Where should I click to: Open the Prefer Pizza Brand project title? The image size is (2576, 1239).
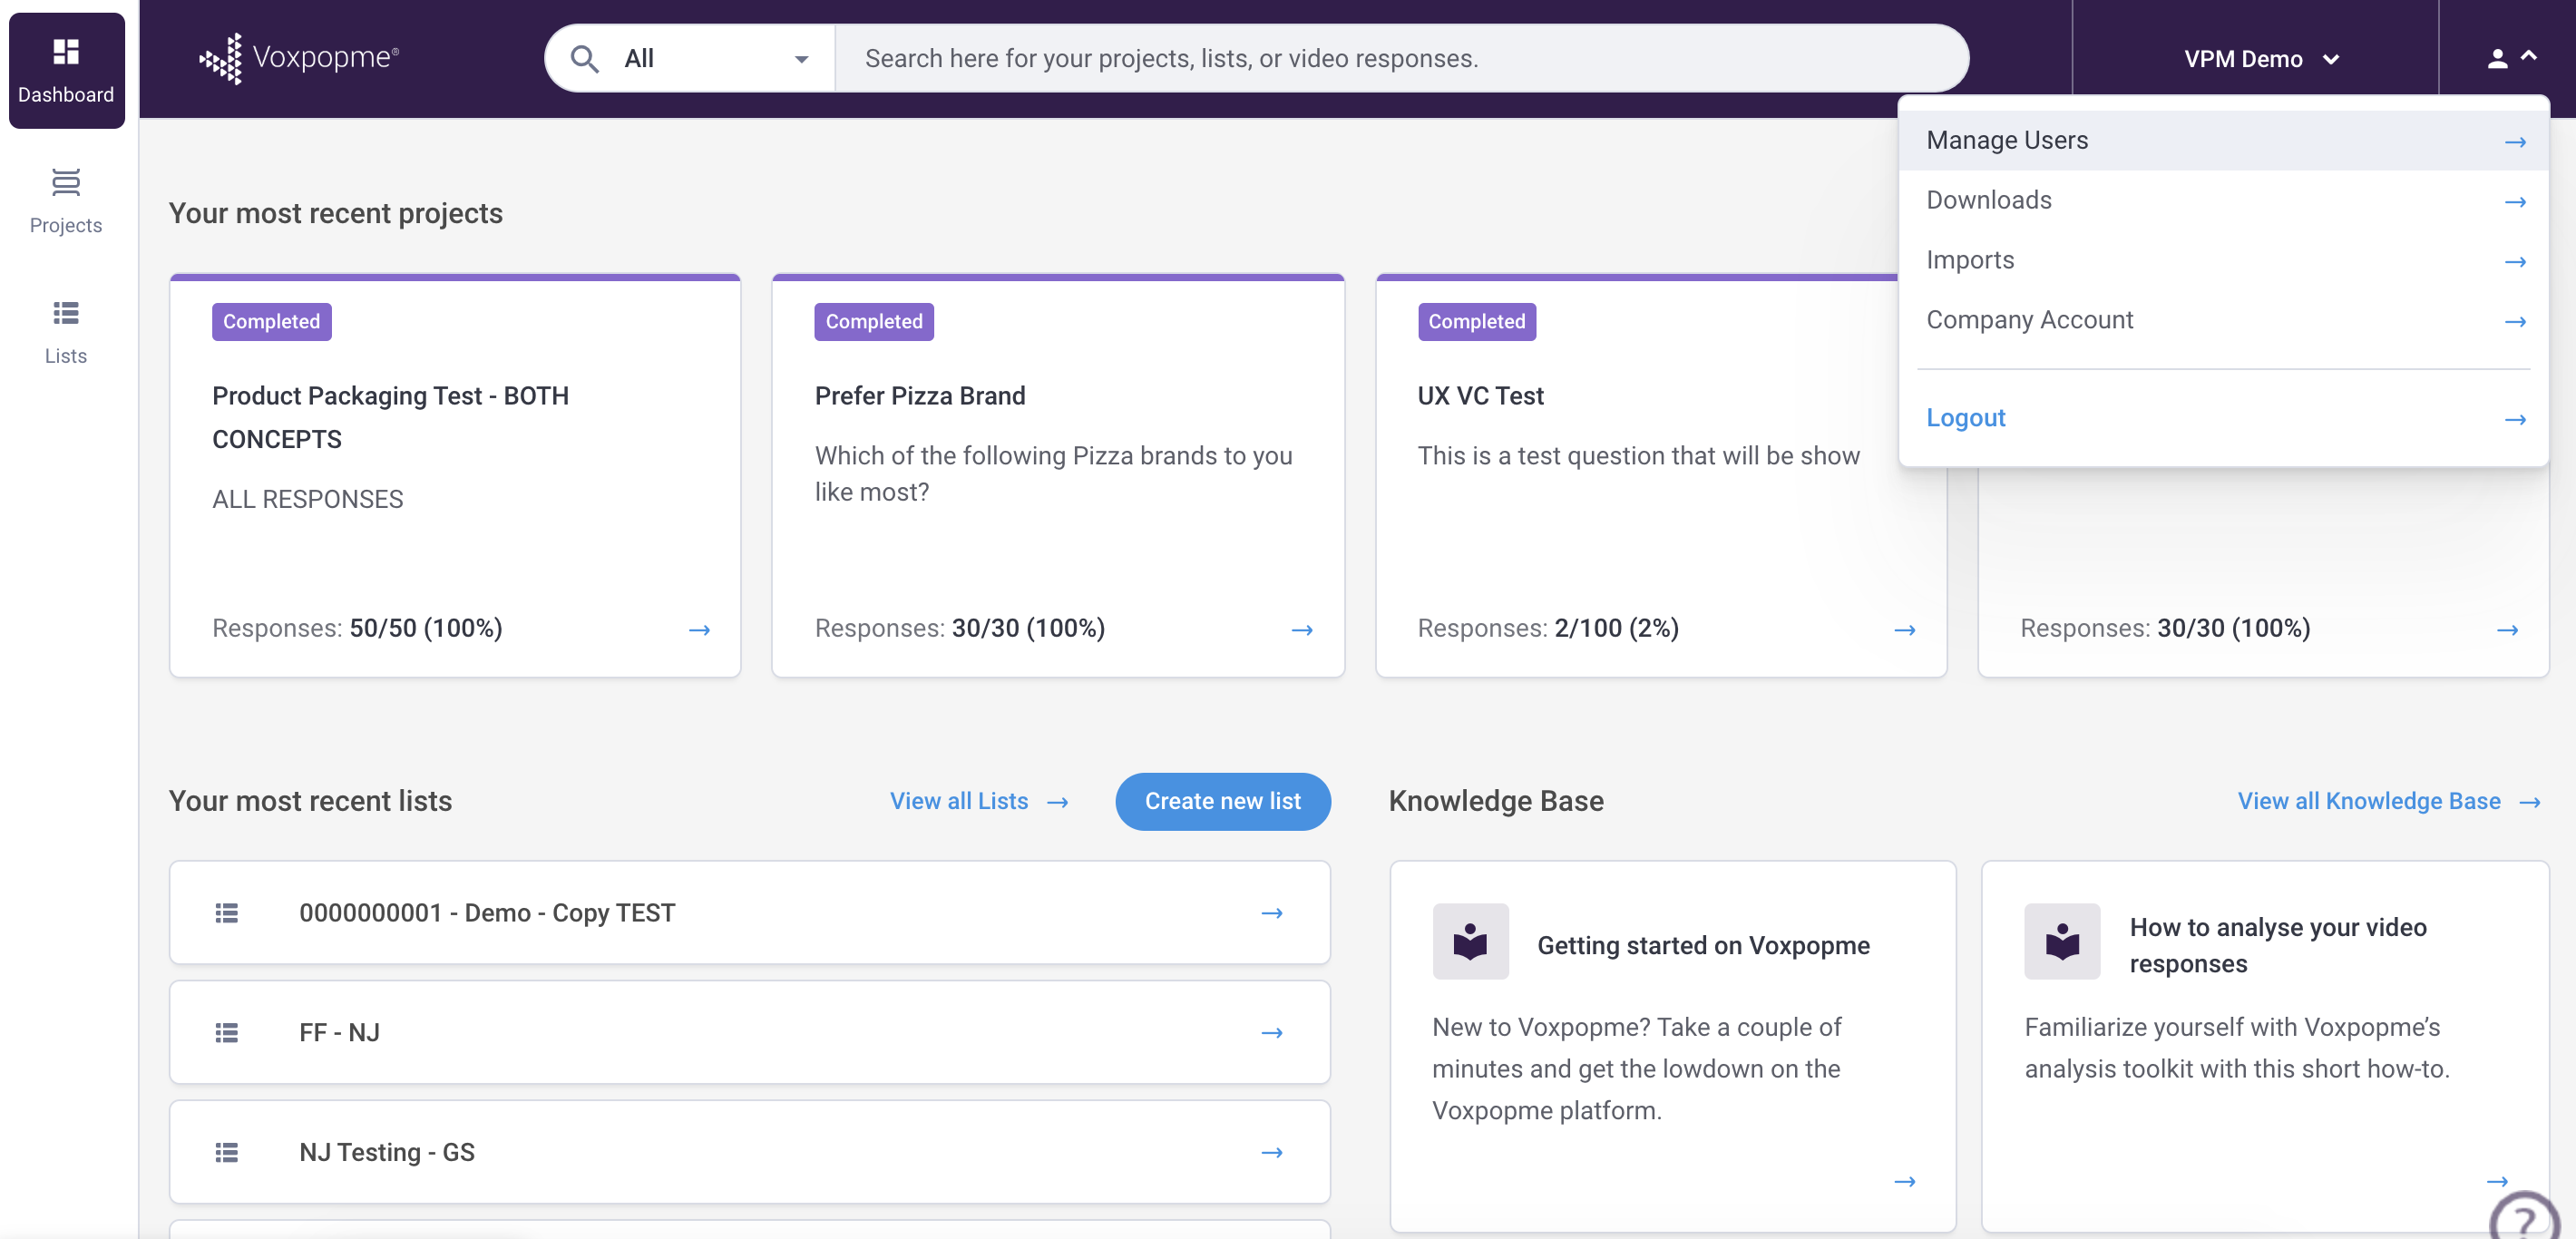920,396
